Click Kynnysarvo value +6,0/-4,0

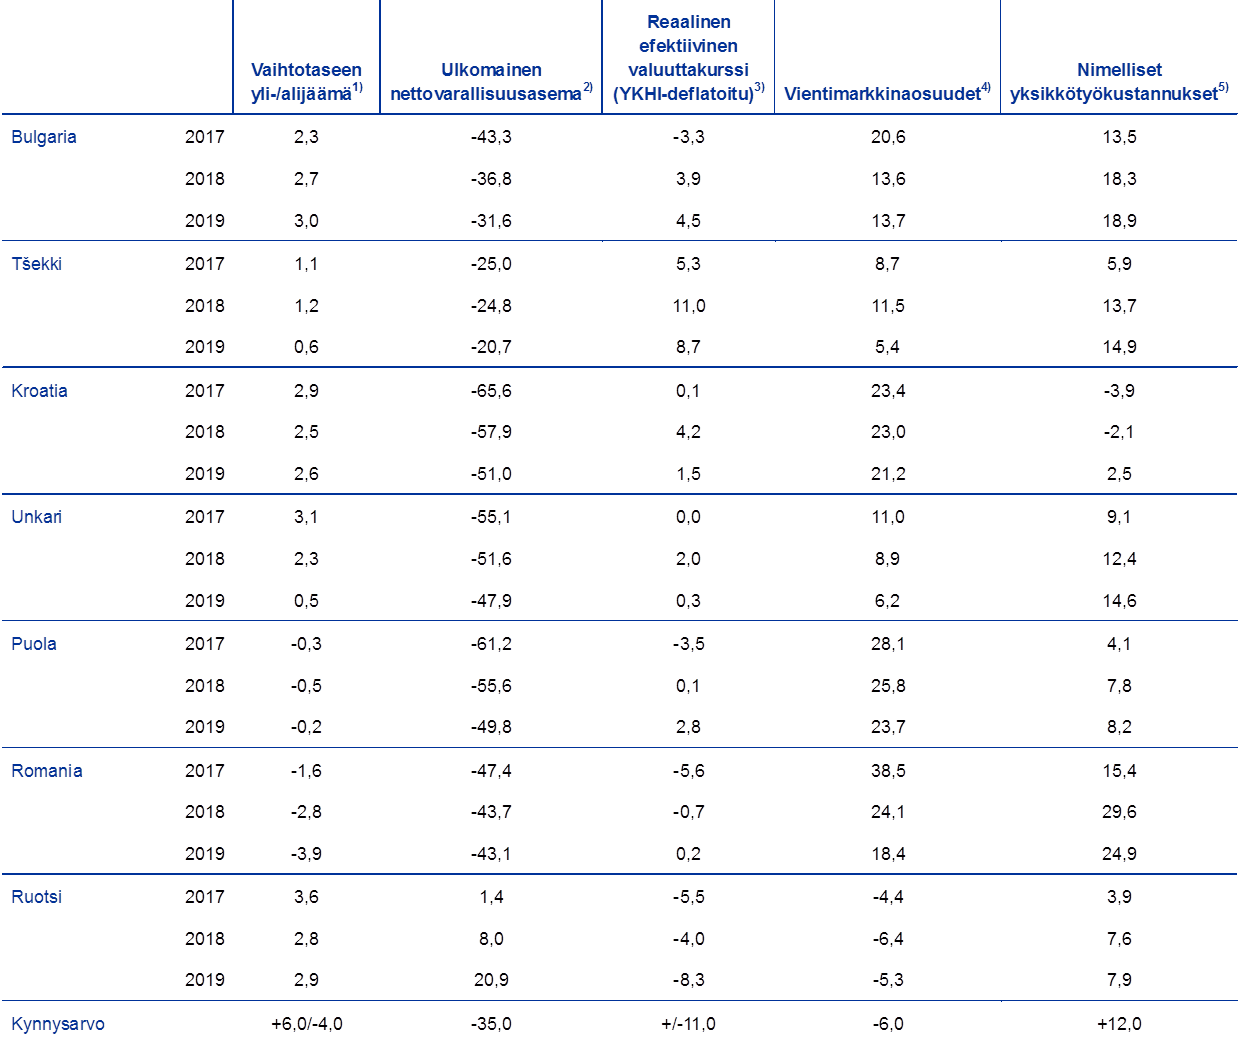[x=307, y=1024]
